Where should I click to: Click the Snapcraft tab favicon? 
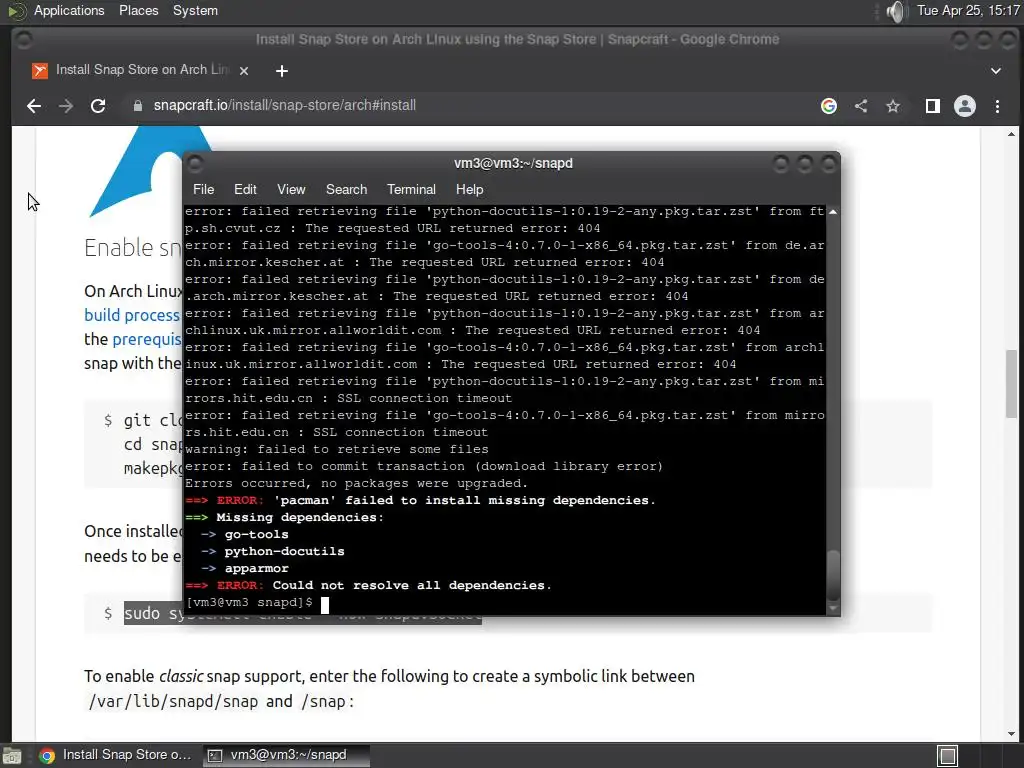(x=40, y=71)
